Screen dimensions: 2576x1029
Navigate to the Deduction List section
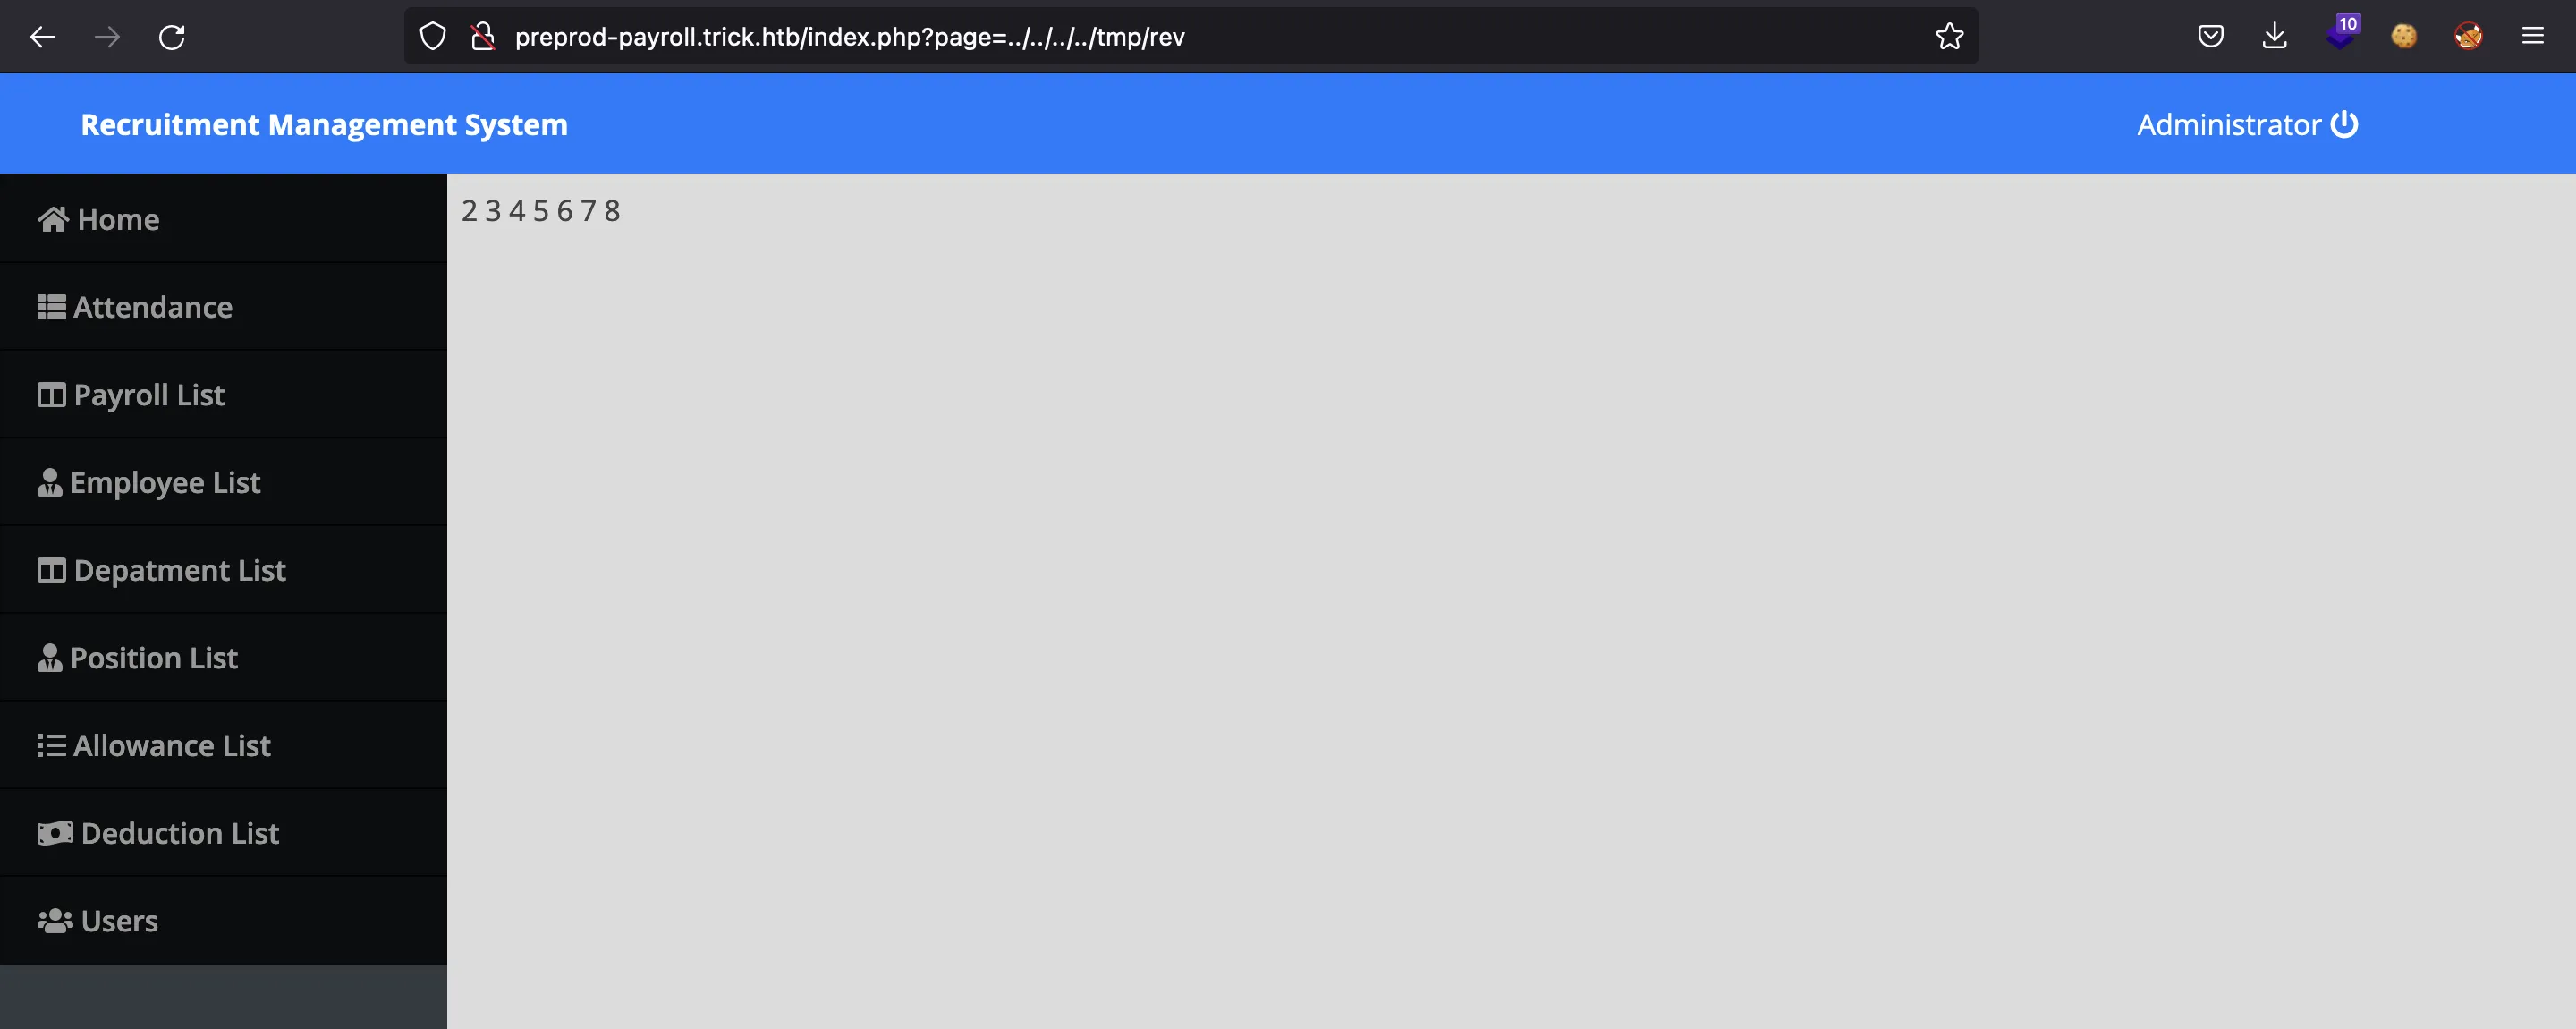[x=179, y=833]
